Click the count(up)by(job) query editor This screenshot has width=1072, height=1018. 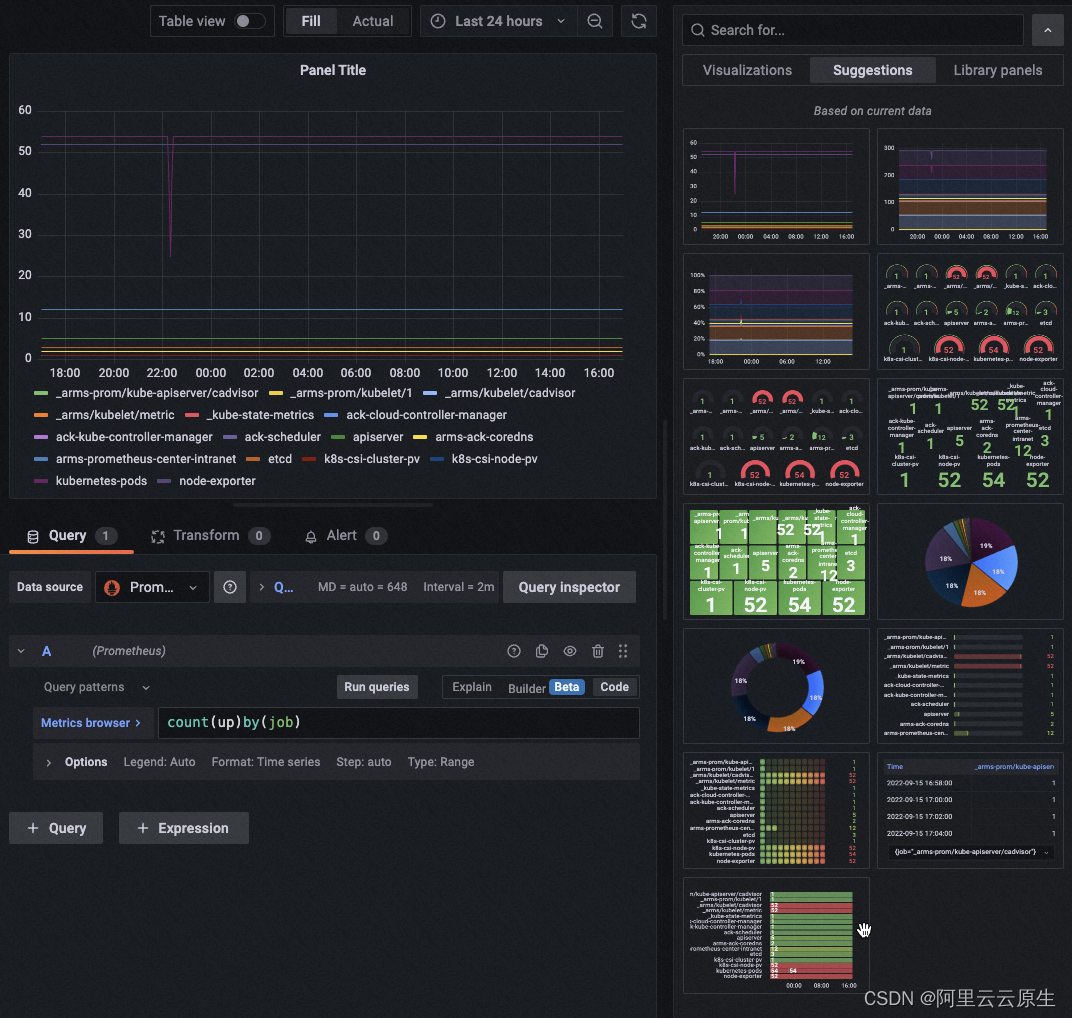point(399,723)
